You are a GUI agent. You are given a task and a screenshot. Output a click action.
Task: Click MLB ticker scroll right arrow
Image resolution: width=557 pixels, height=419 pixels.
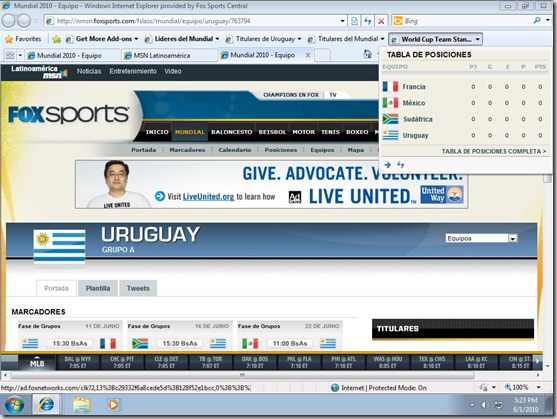click(537, 361)
